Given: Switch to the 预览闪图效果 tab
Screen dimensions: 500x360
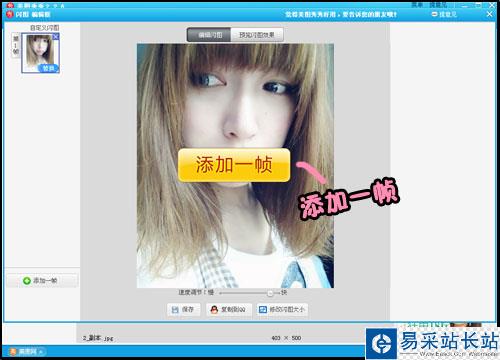Looking at the screenshot, I should [x=257, y=35].
